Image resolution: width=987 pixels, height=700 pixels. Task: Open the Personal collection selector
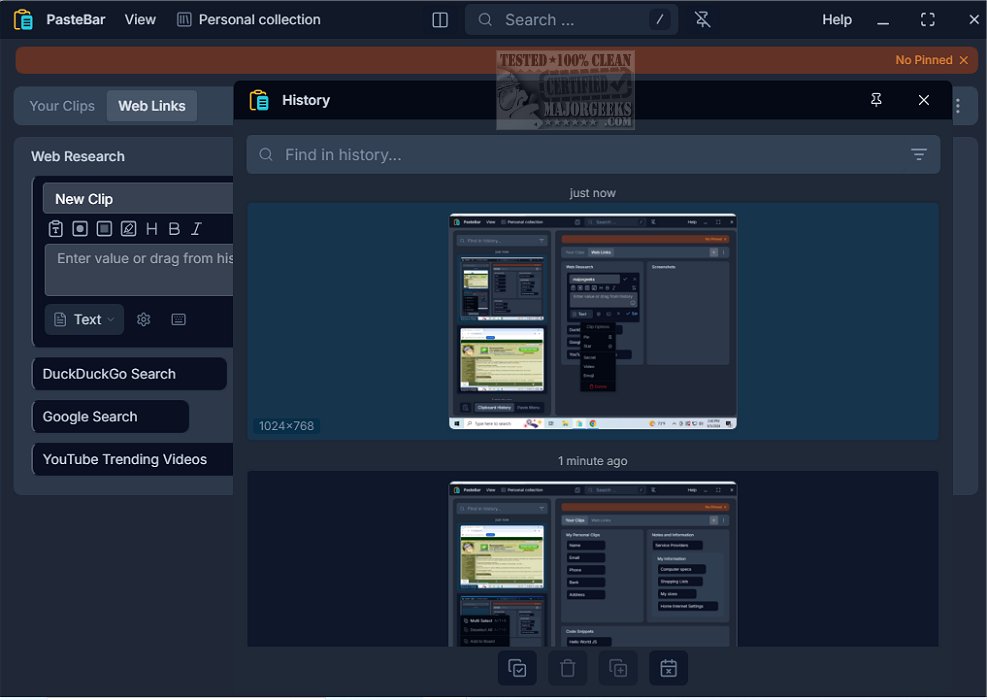[x=249, y=20]
